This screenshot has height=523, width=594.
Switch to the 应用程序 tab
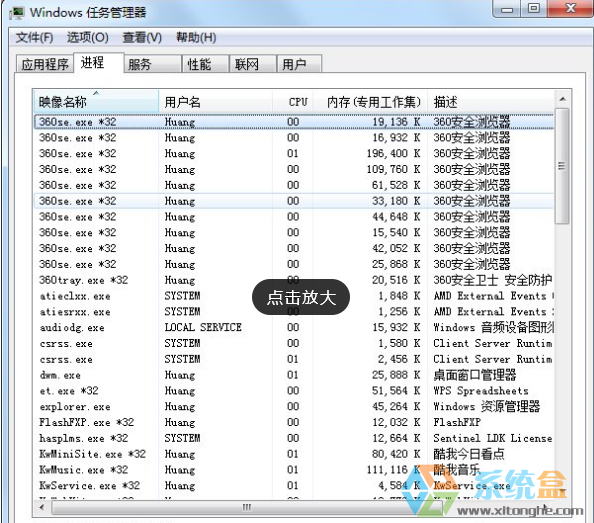point(45,64)
